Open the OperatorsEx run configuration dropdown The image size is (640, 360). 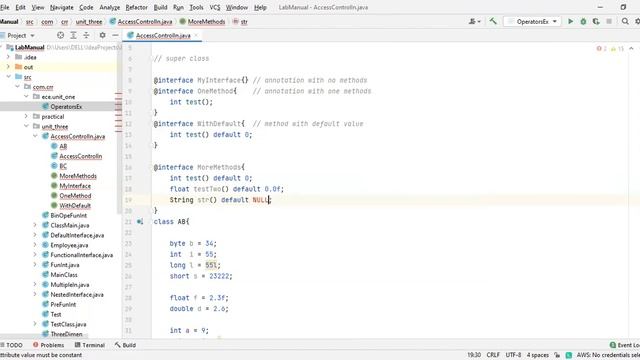pyautogui.click(x=533, y=21)
